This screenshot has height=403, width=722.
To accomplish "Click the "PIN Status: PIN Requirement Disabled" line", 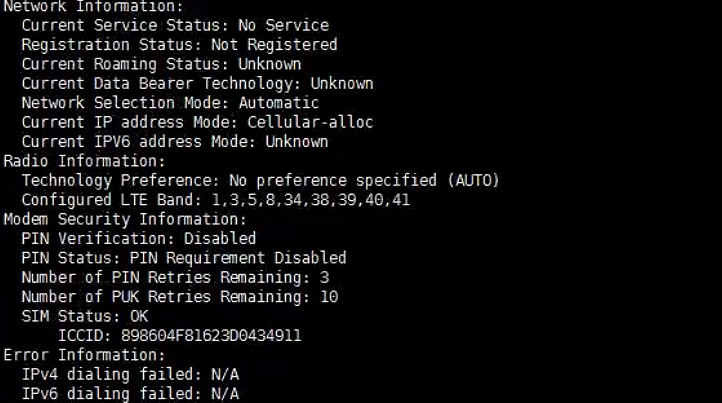I will (x=184, y=258).
